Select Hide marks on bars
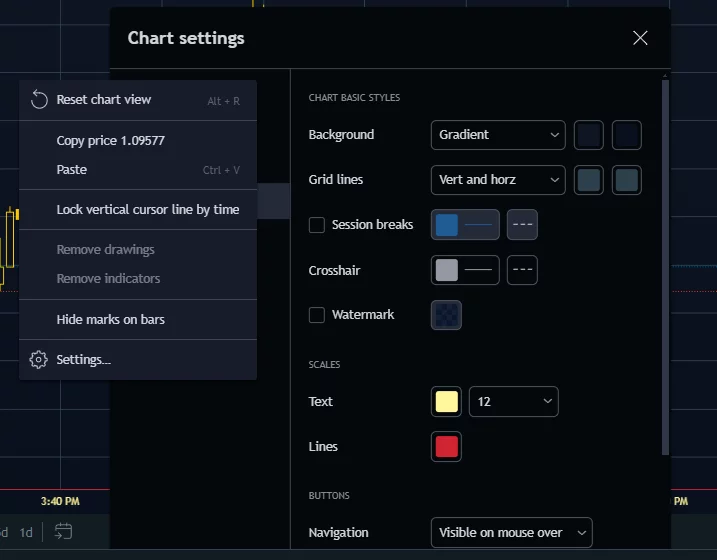This screenshot has width=717, height=560. (x=110, y=320)
